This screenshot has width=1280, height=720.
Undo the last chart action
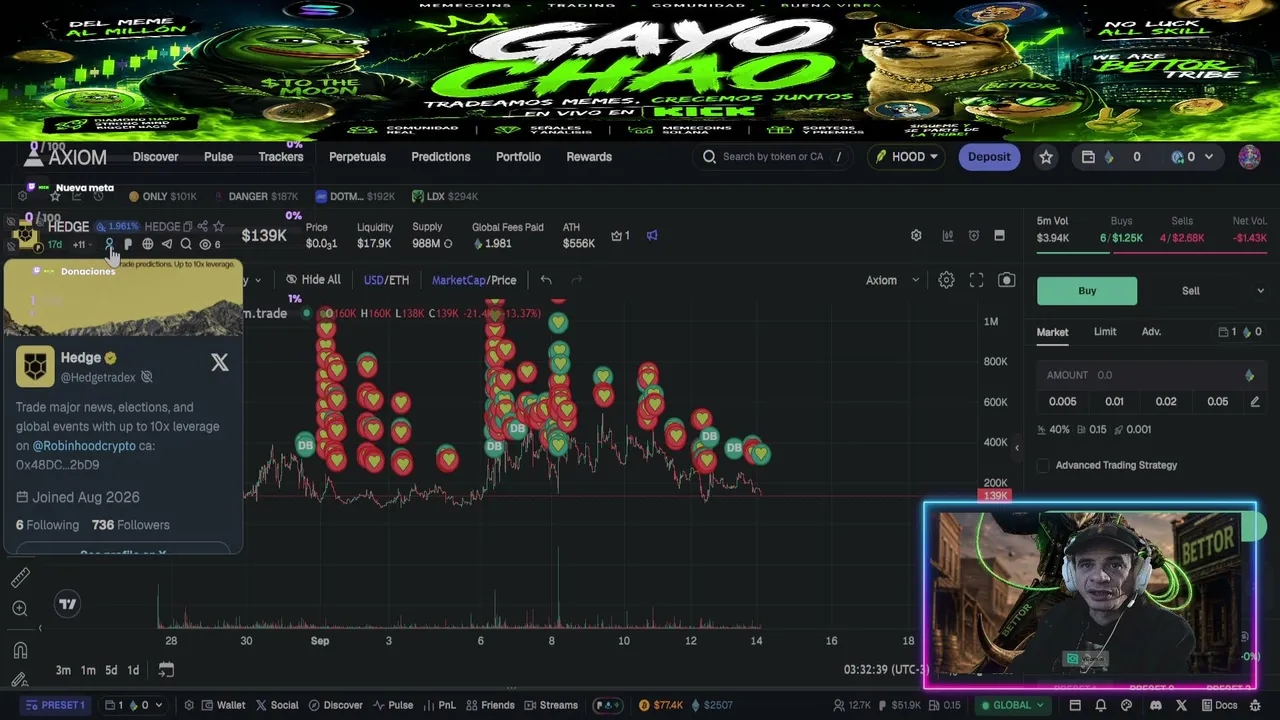coord(546,280)
